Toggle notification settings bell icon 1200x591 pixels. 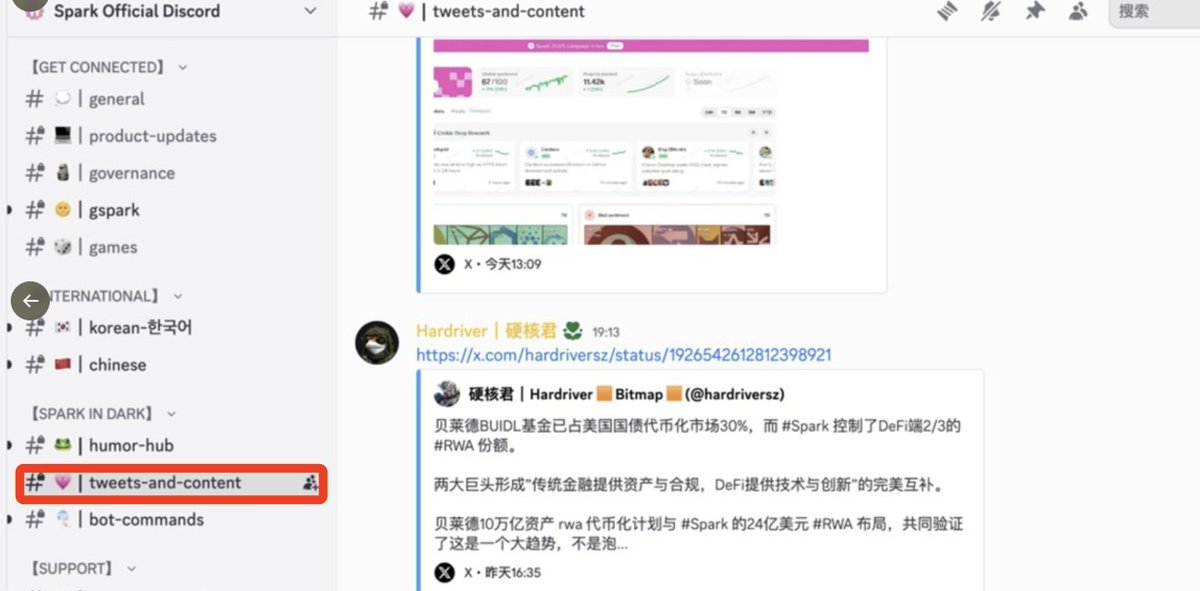pyautogui.click(x=991, y=11)
